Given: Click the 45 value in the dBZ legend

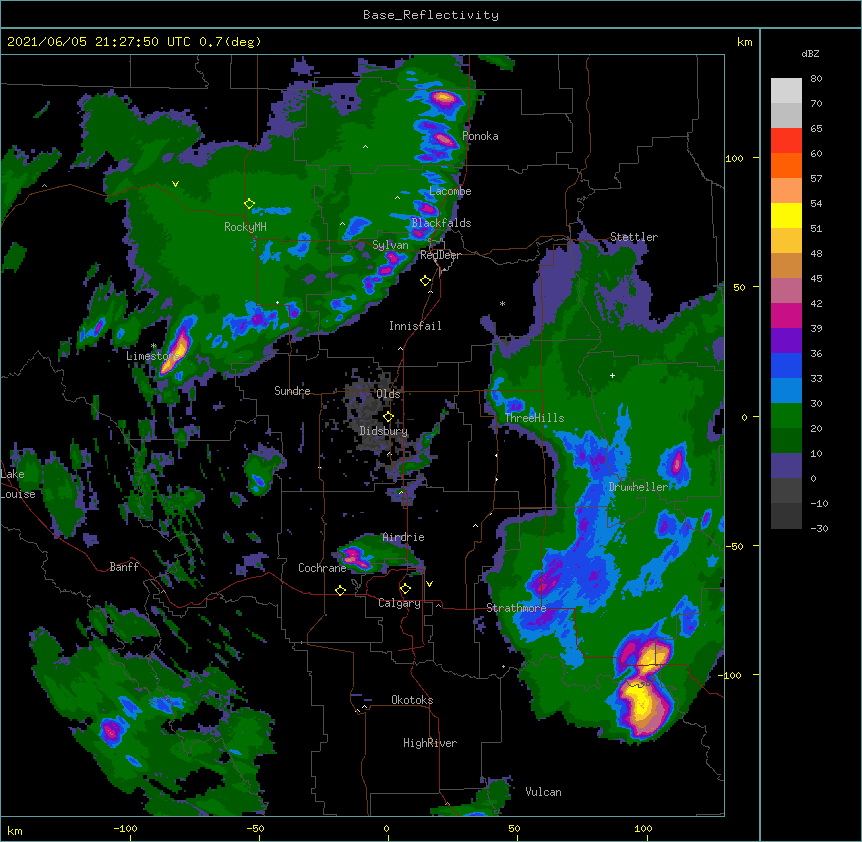Looking at the screenshot, I should 816,279.
